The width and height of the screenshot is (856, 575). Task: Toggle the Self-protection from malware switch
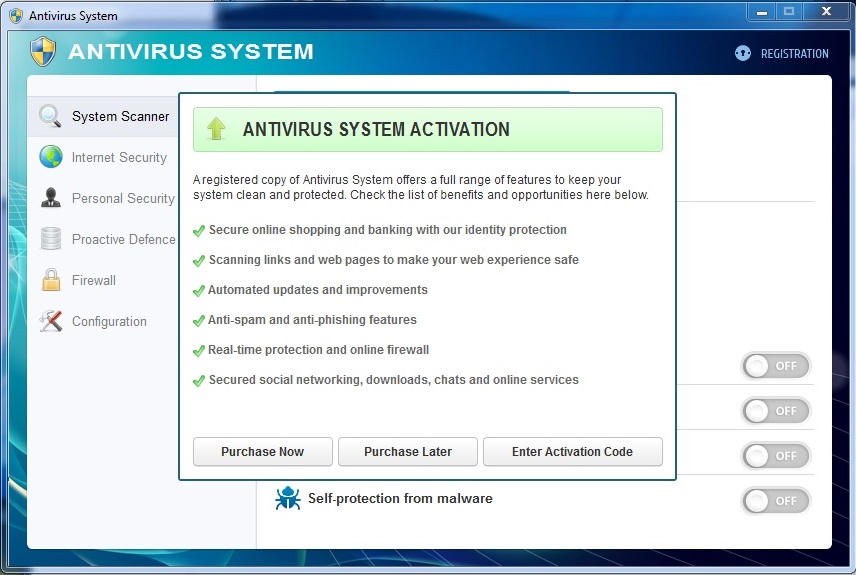pos(775,501)
